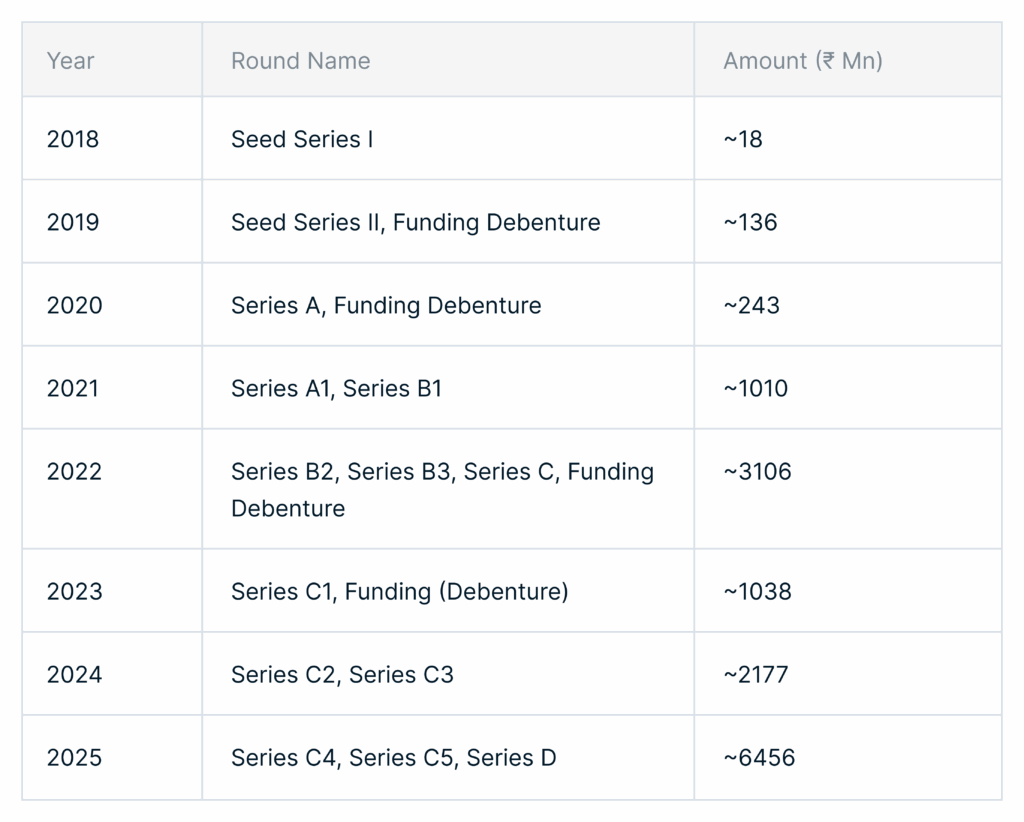Screen dimensions: 1024x822
Task: Select Series A1, Series B1 cell
Action: (448, 387)
